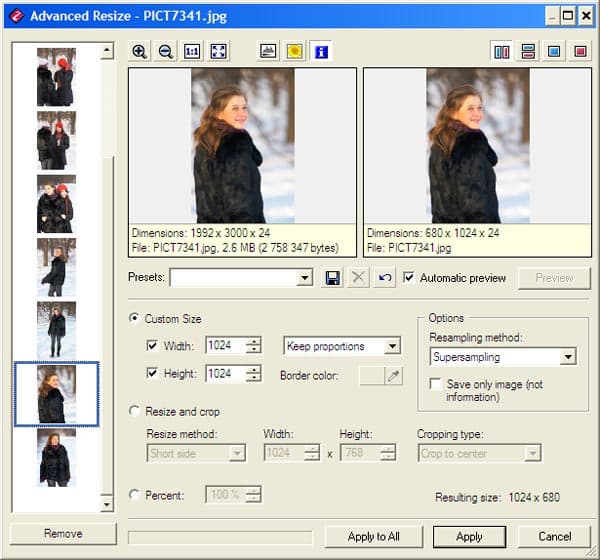600x560 pixels.
Task: Maximize the Advanced Resize window
Action: [568, 16]
